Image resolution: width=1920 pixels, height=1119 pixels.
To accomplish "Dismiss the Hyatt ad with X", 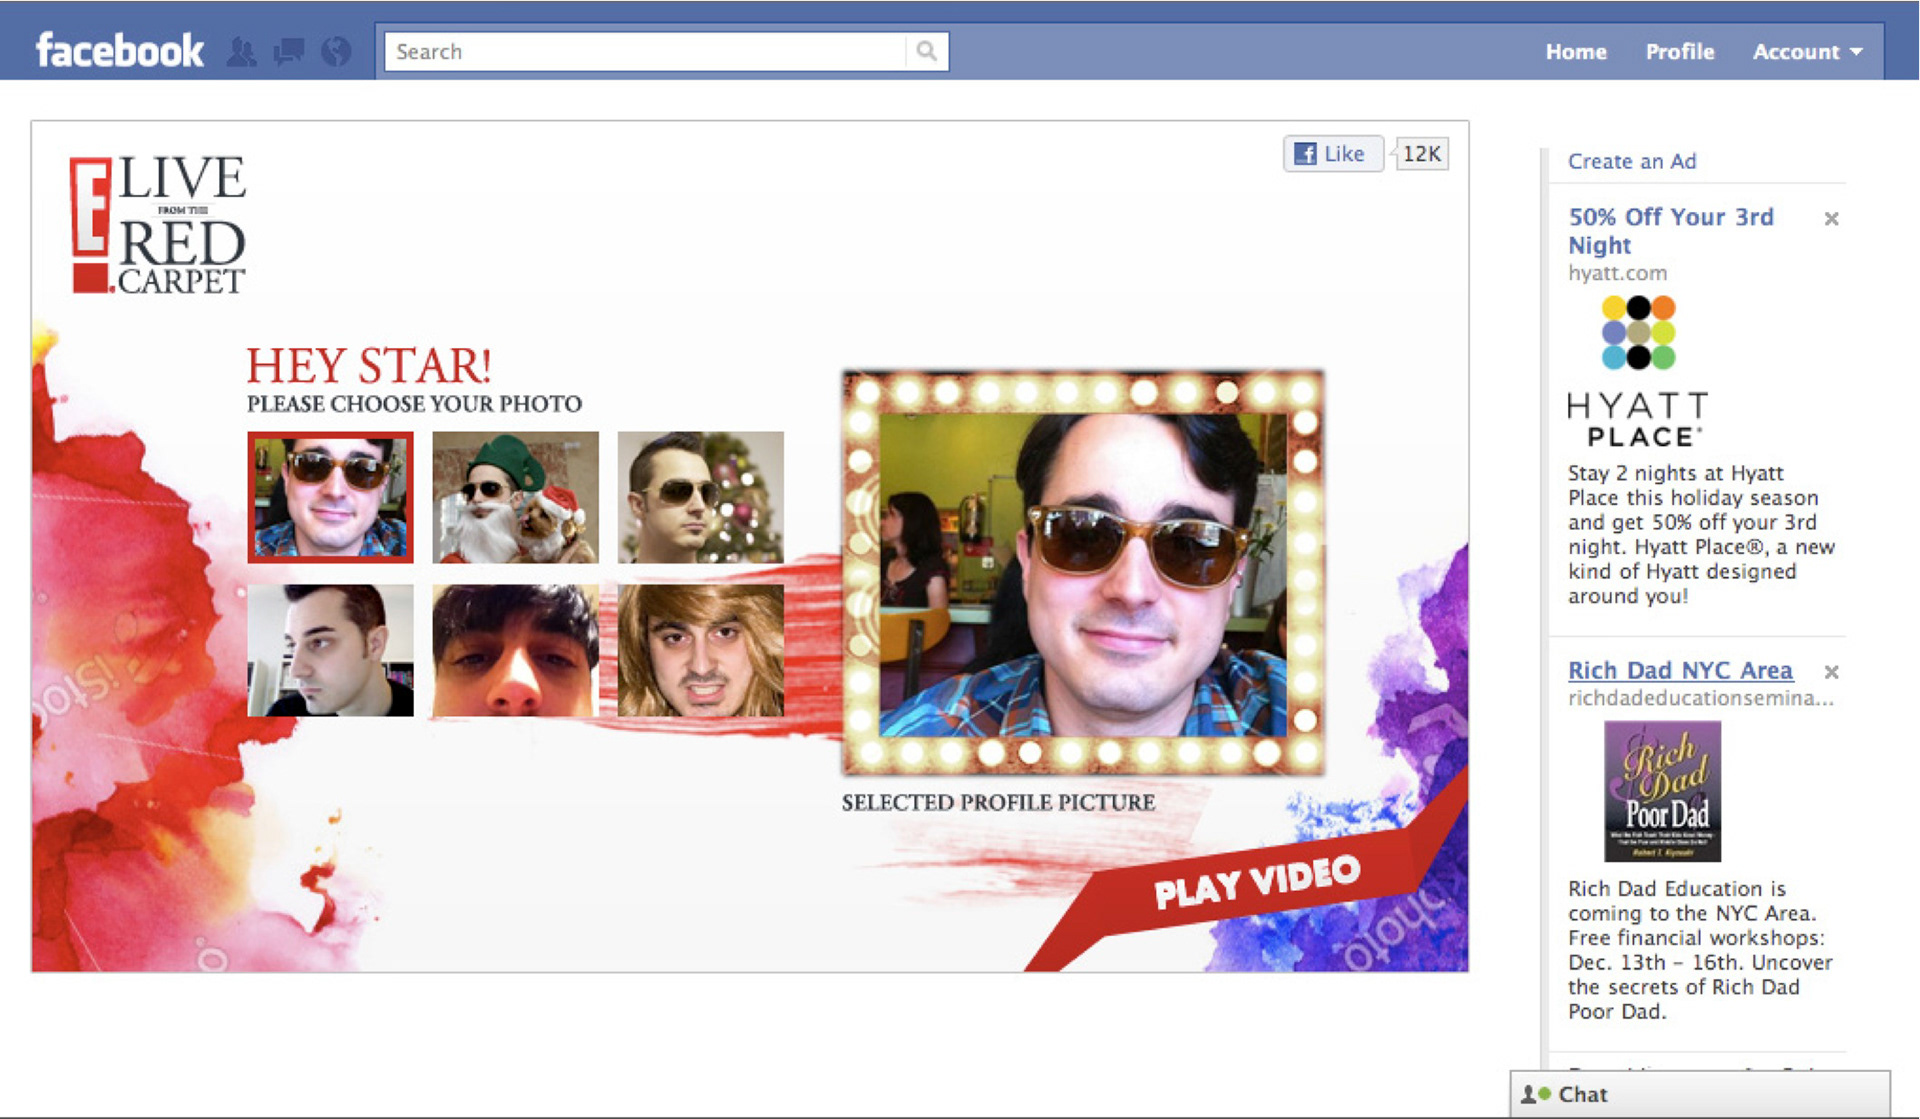I will tap(1831, 219).
